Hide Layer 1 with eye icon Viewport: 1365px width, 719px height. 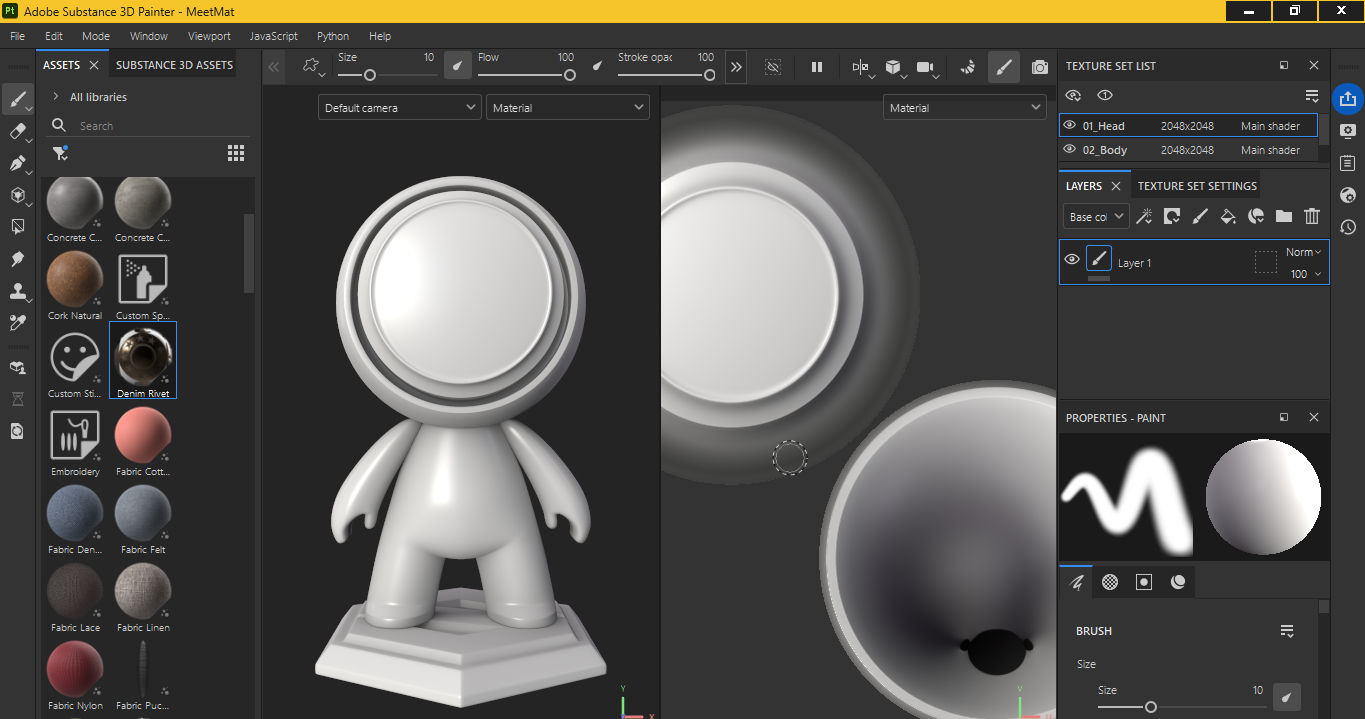[1072, 260]
